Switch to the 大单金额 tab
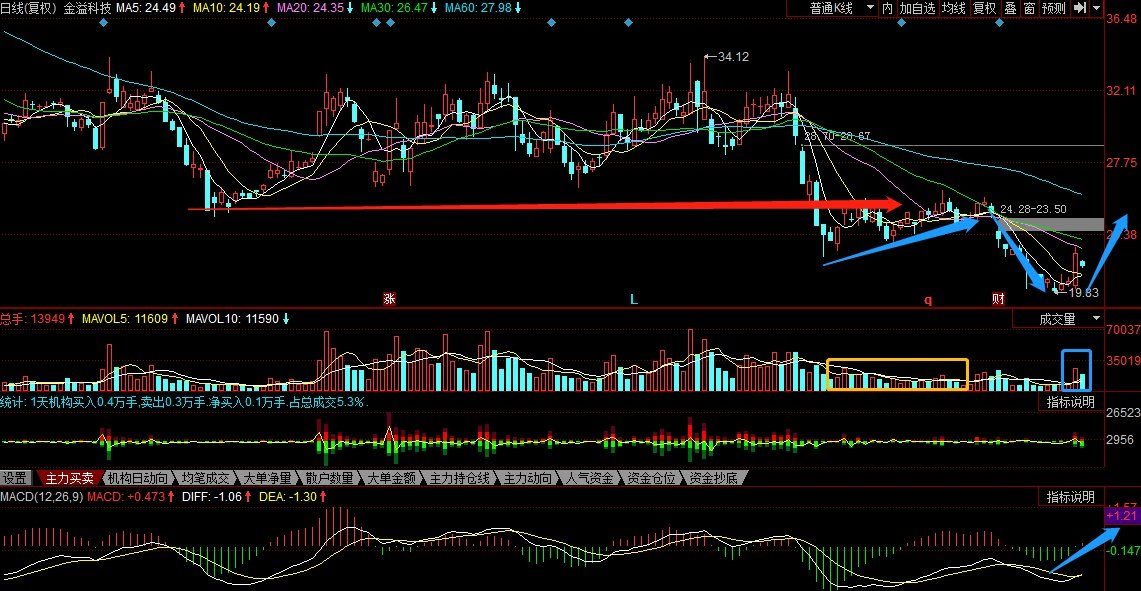1141x591 pixels. [x=391, y=478]
